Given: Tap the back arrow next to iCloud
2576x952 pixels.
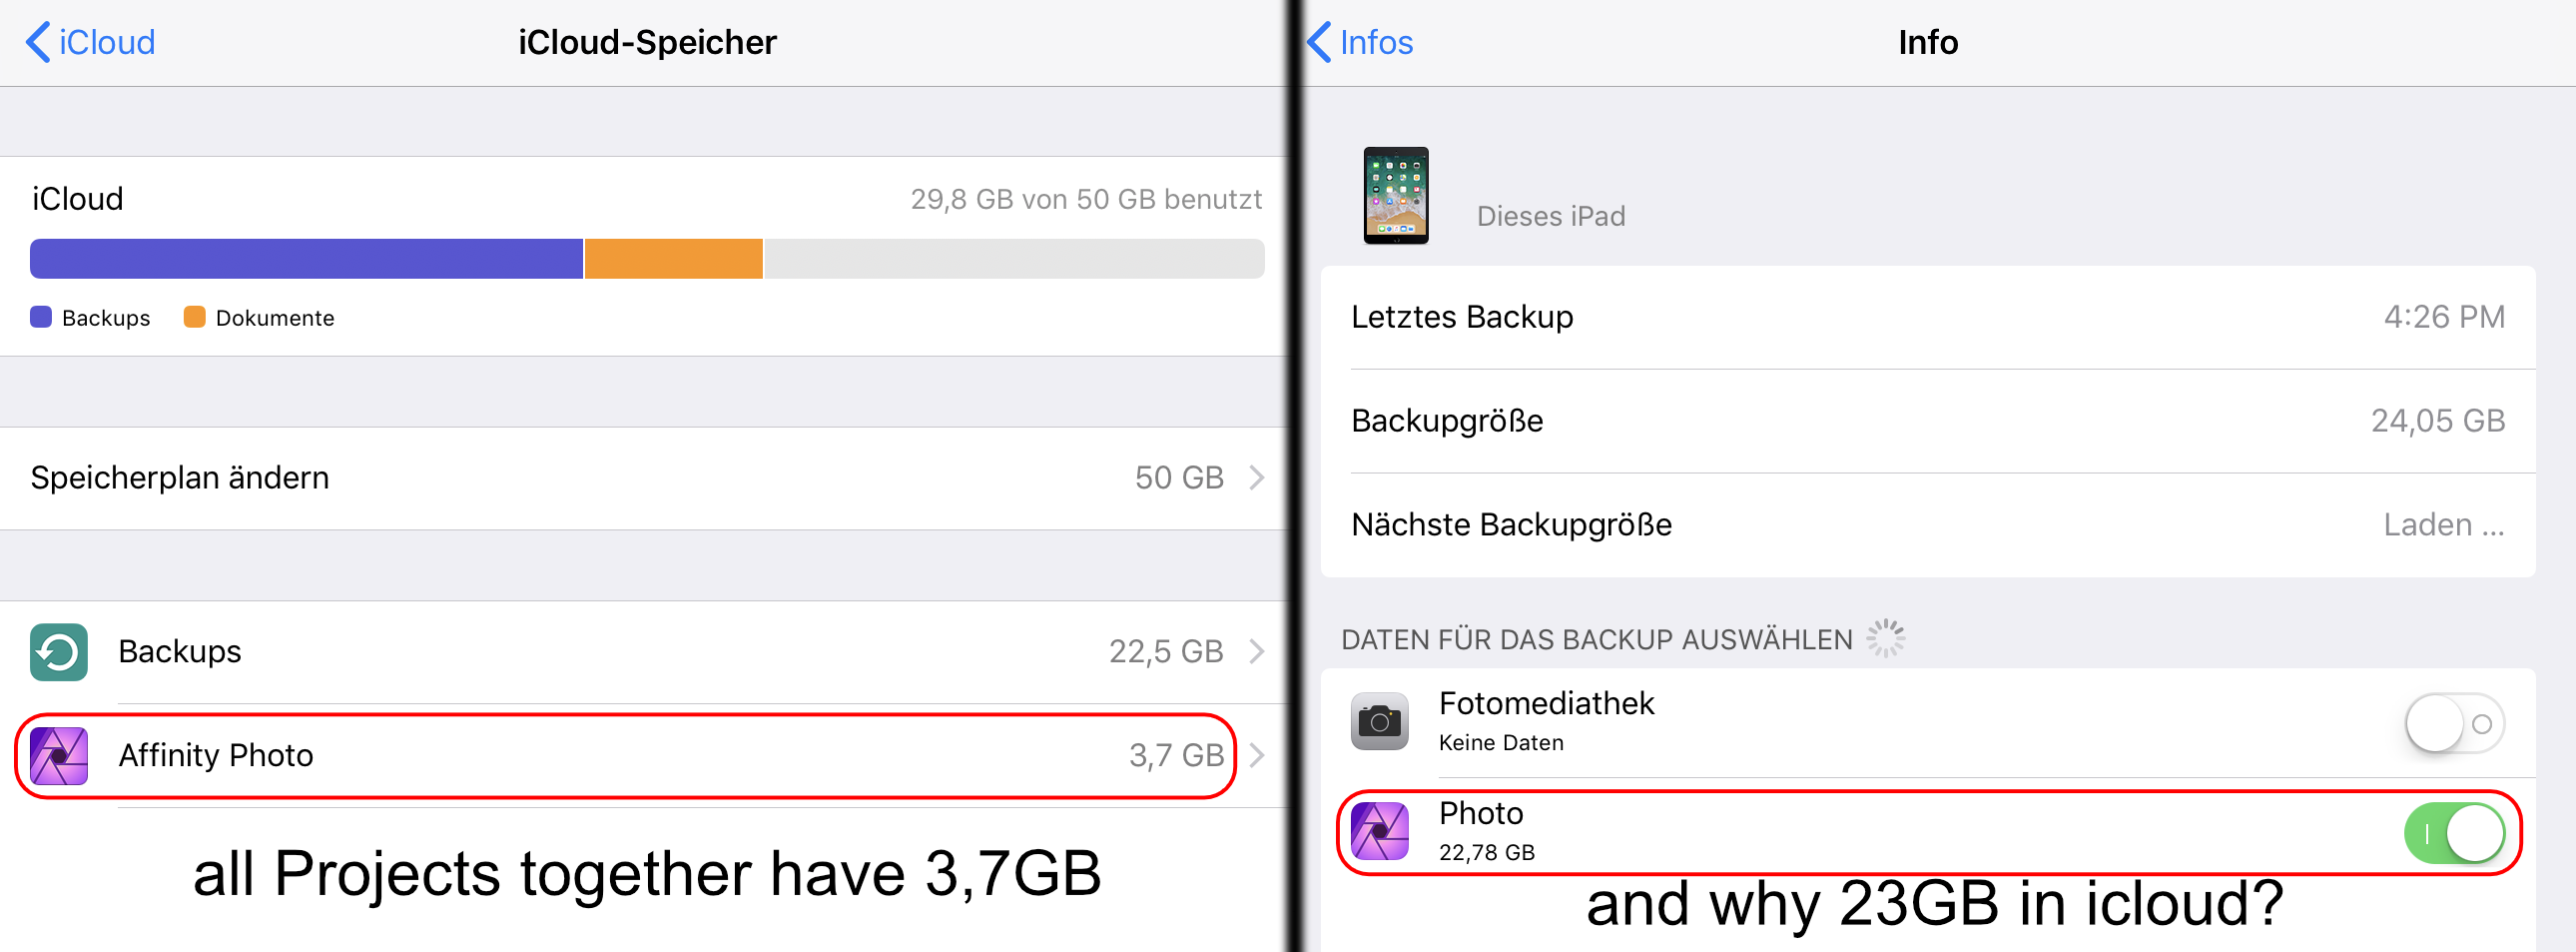Looking at the screenshot, I should point(38,42).
